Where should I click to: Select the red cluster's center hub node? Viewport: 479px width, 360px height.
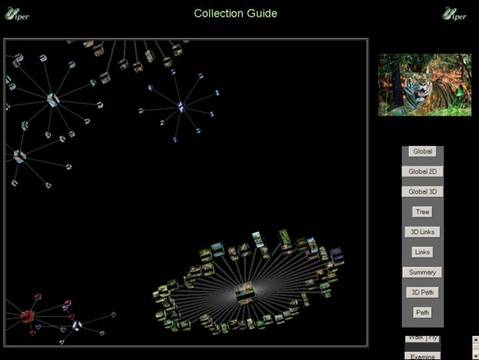tap(27, 316)
